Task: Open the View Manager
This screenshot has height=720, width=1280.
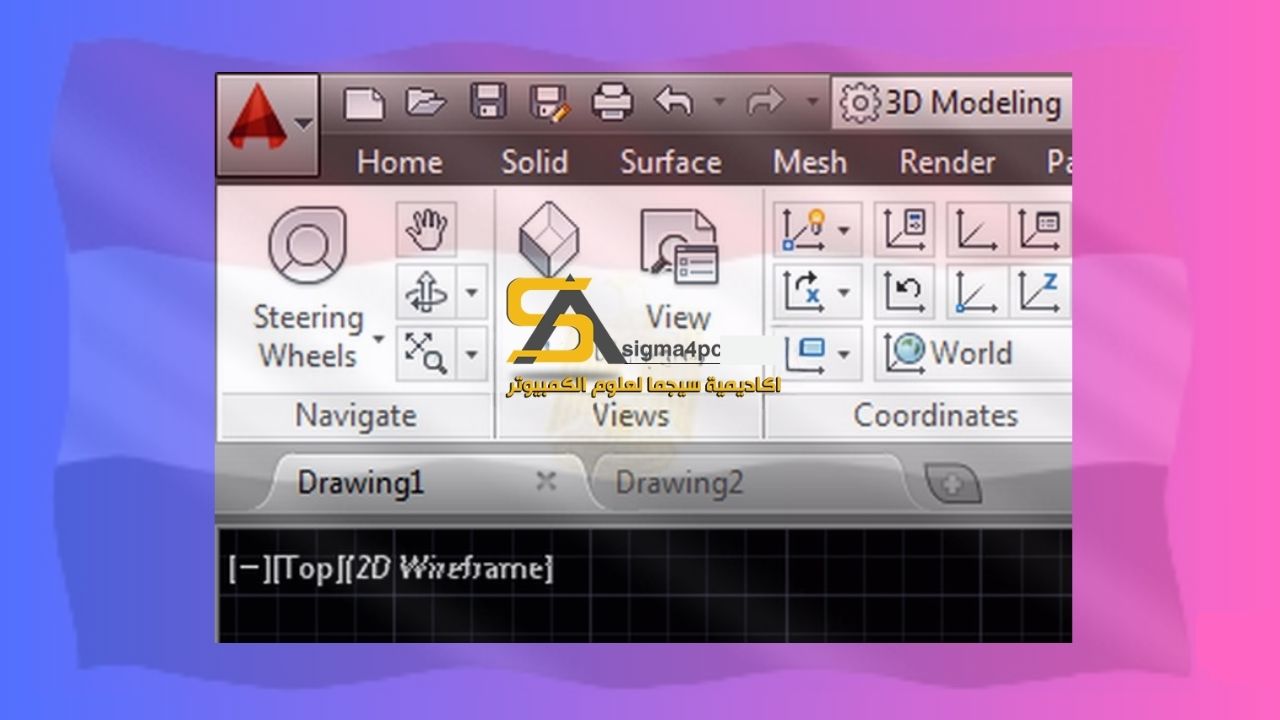Action: tap(679, 270)
